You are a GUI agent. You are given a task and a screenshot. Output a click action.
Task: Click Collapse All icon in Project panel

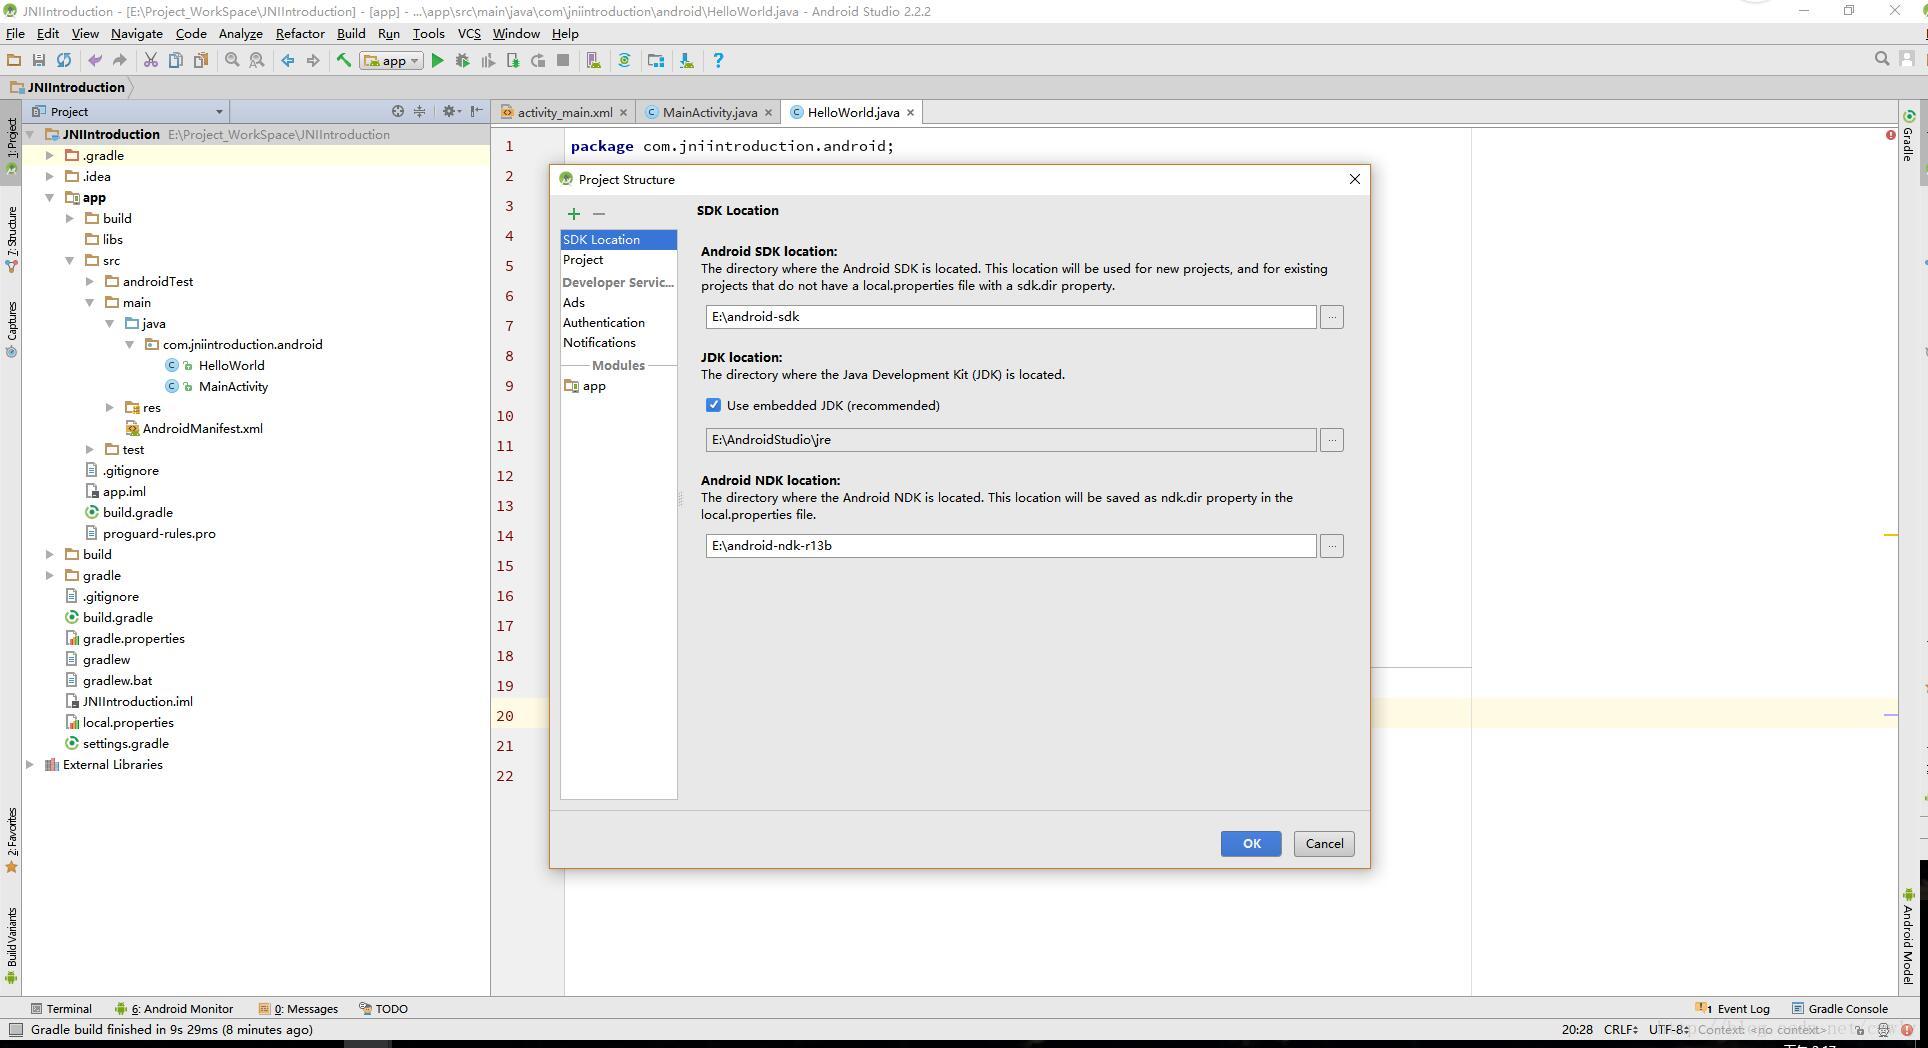tap(420, 111)
